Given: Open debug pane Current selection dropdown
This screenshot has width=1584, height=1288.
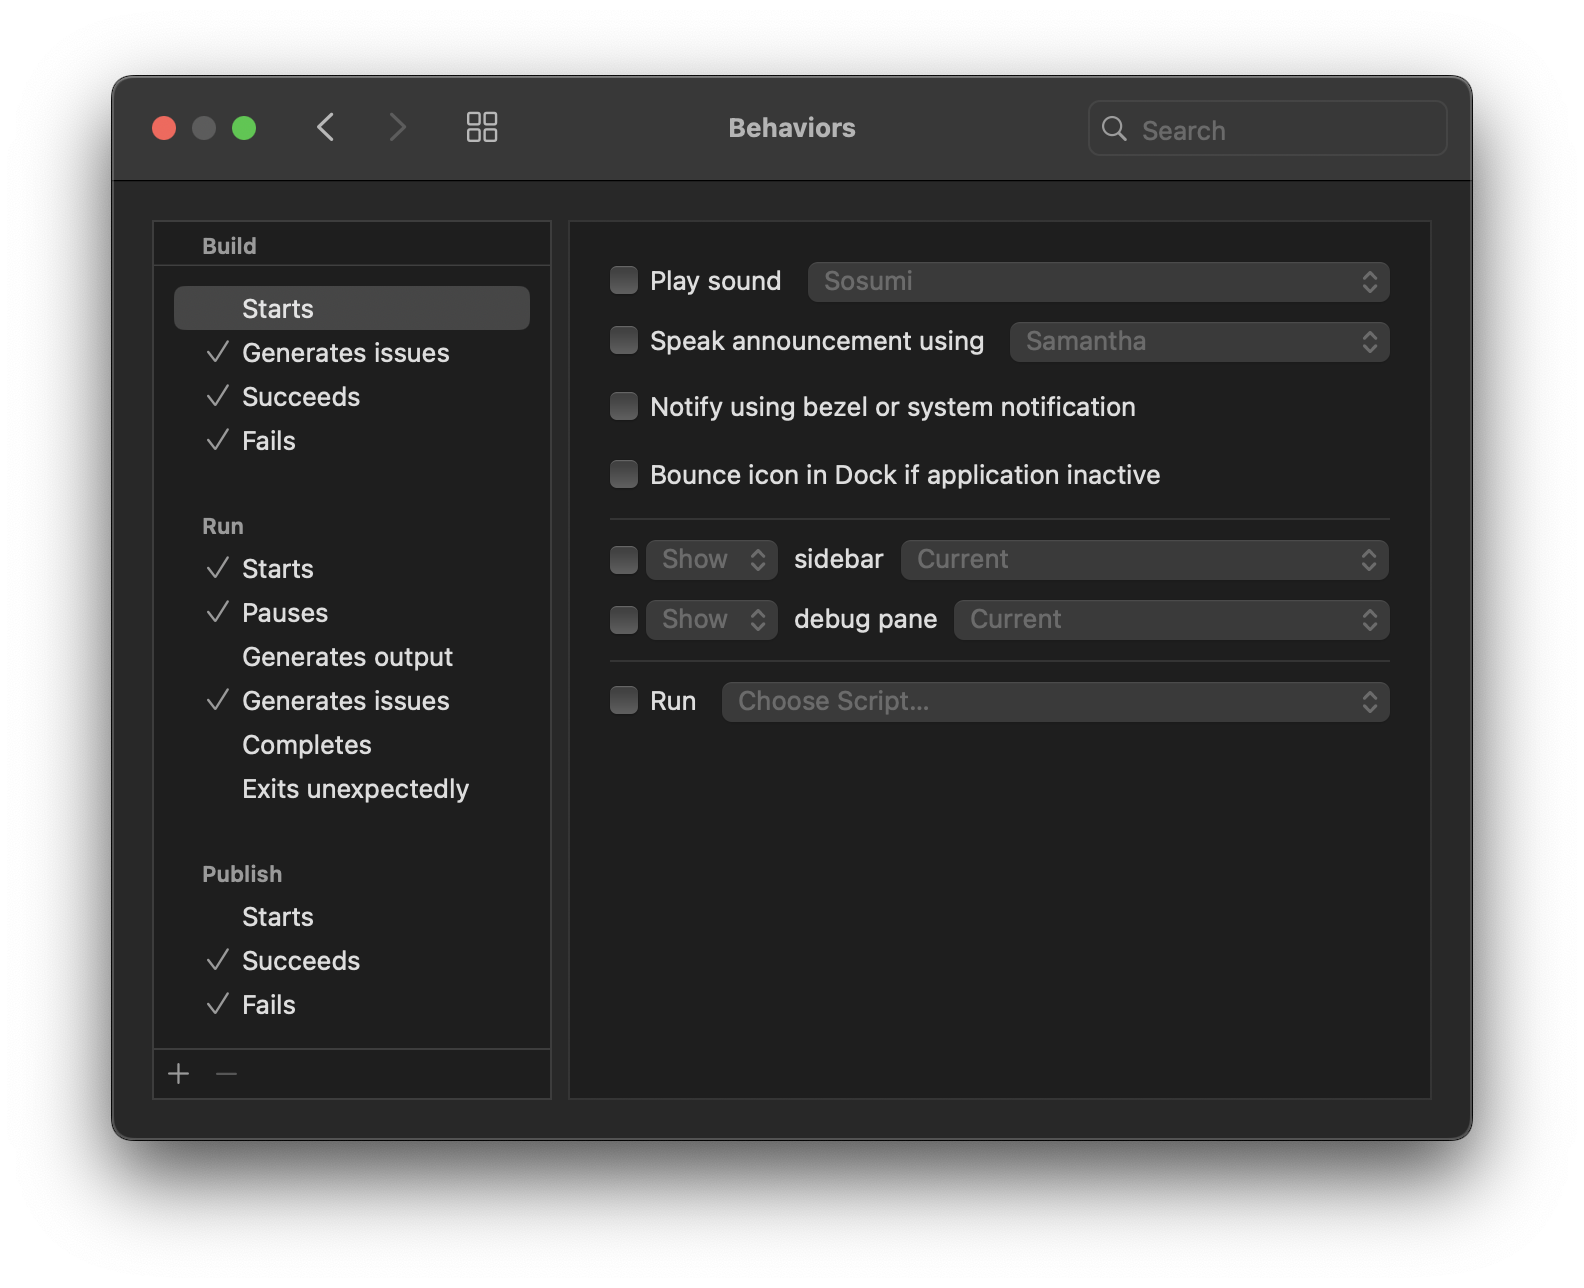Looking at the screenshot, I should pyautogui.click(x=1171, y=619).
